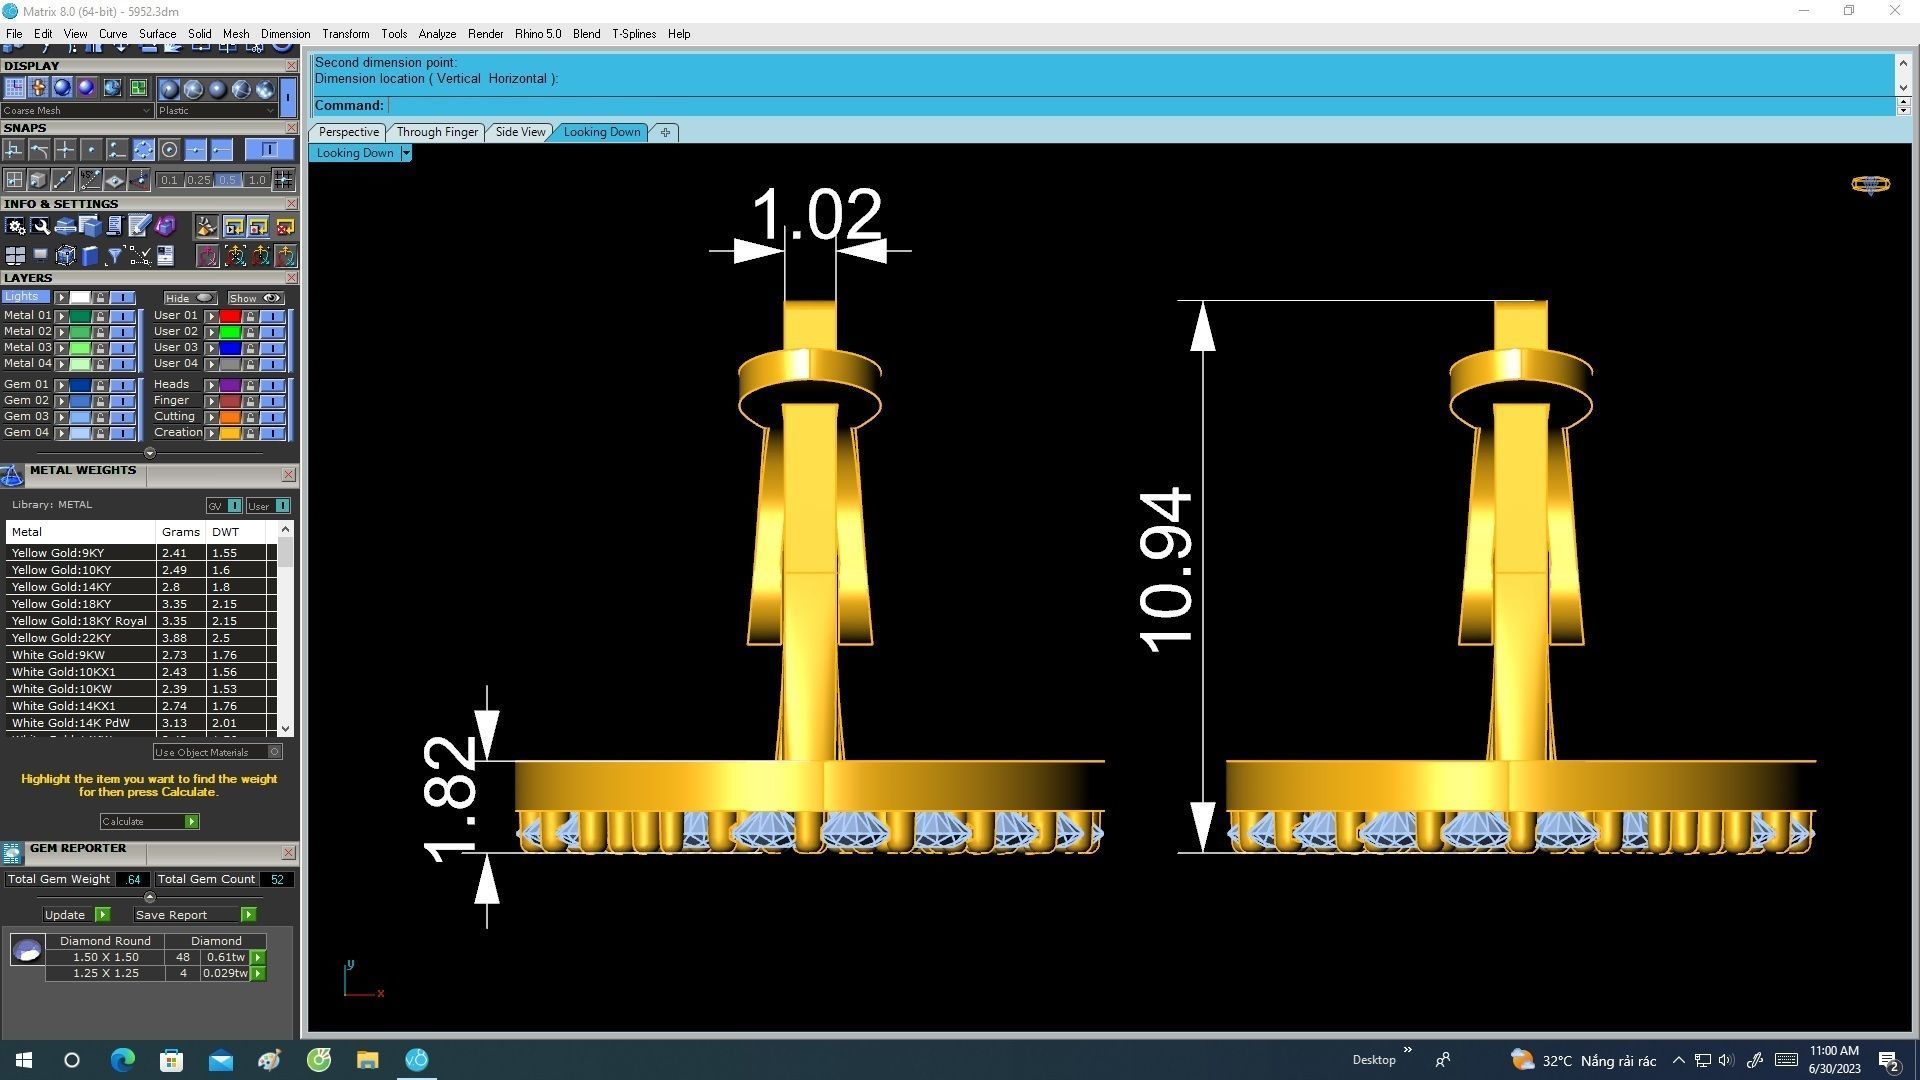Click the blue book icon in Info & Settings
The width and height of the screenshot is (1920, 1080).
point(90,256)
